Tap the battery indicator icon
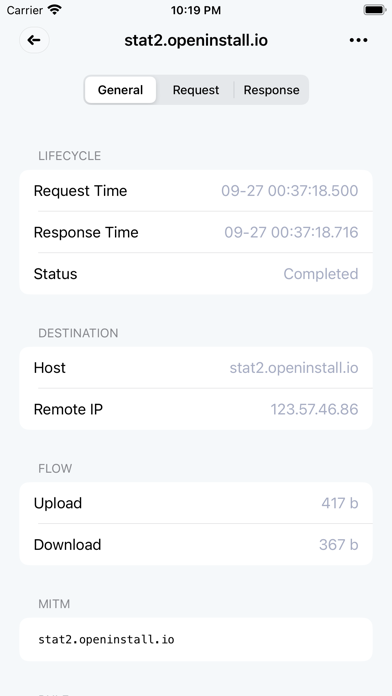Image resolution: width=392 pixels, height=696 pixels. pyautogui.click(x=374, y=10)
